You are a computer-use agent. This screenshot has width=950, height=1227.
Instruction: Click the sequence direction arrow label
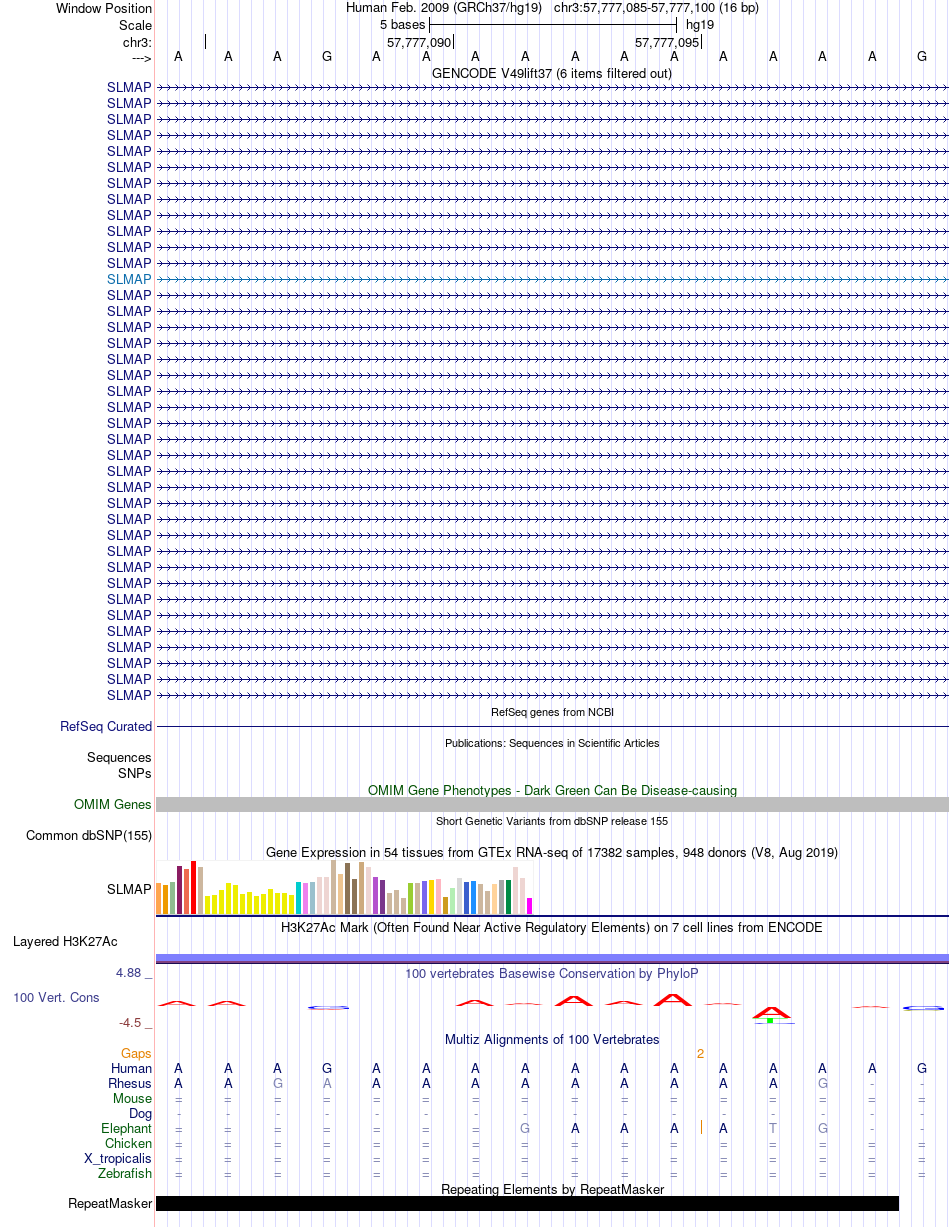click(140, 57)
